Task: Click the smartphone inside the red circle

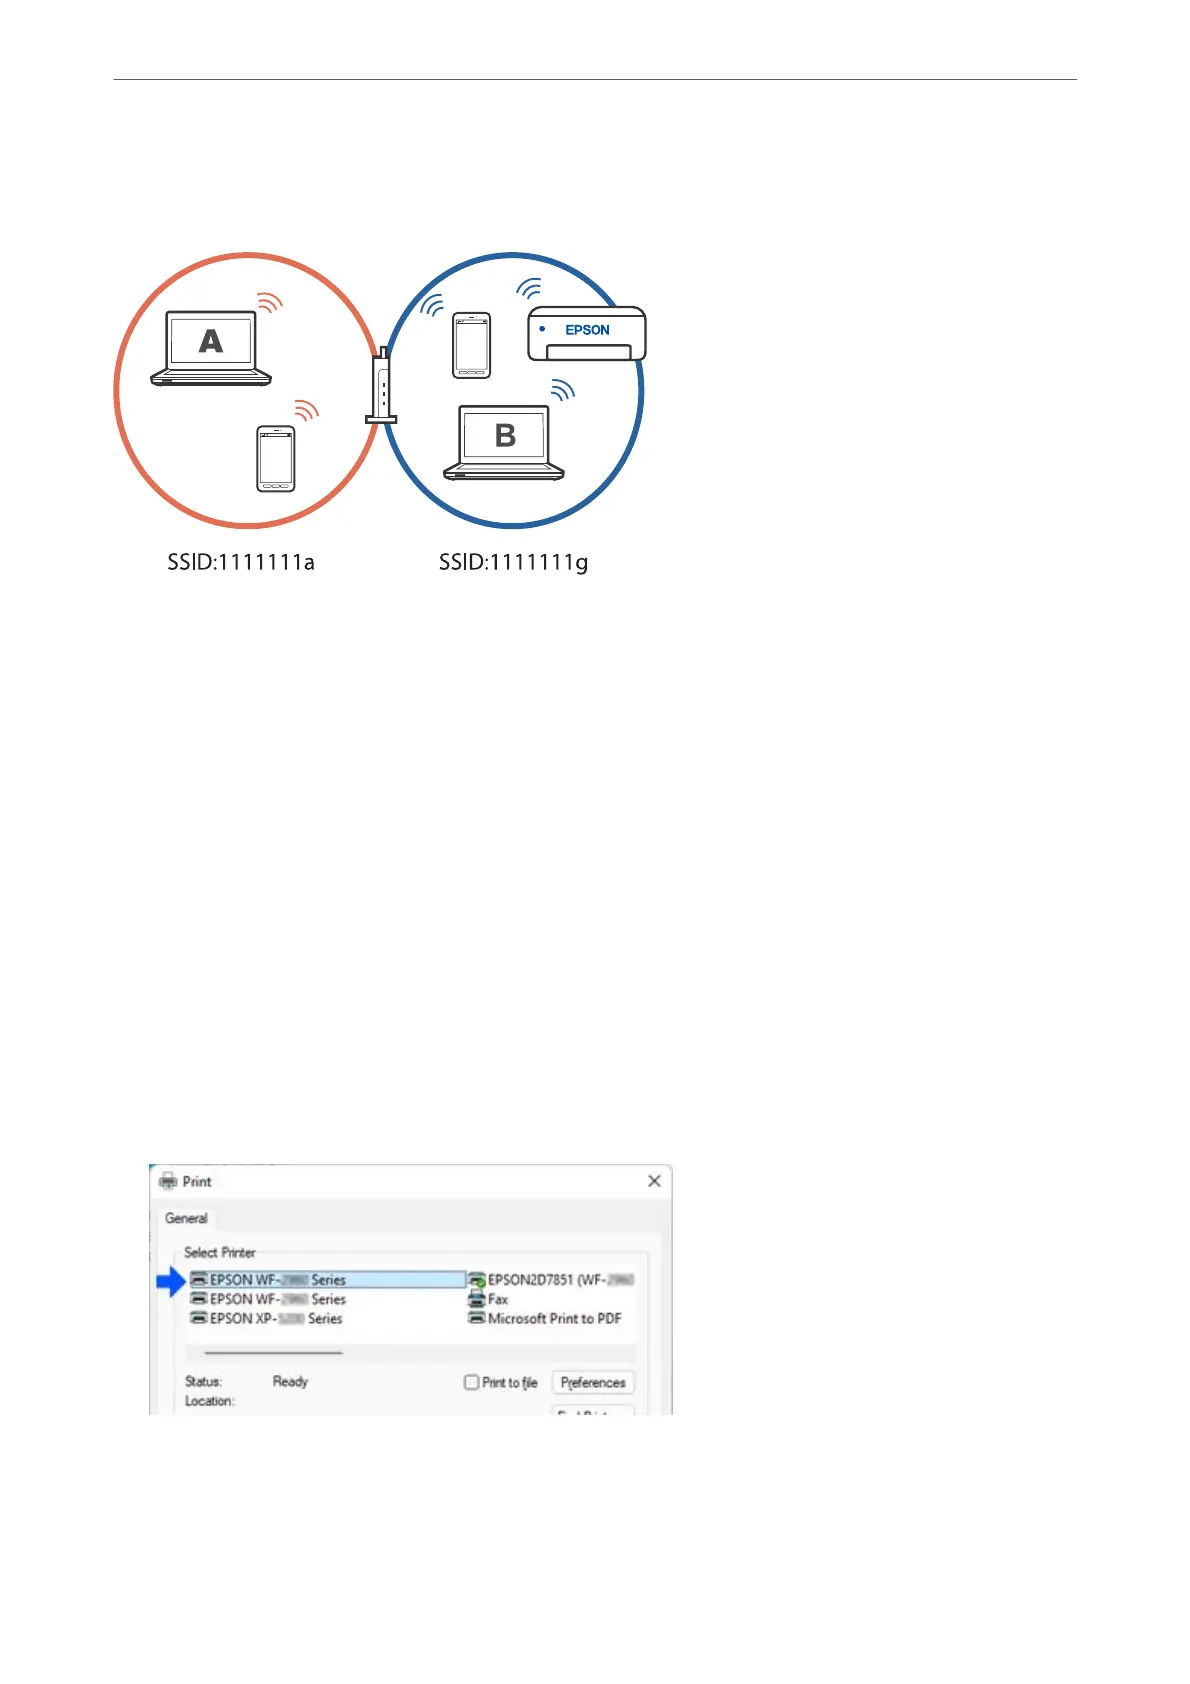Action: point(276,459)
